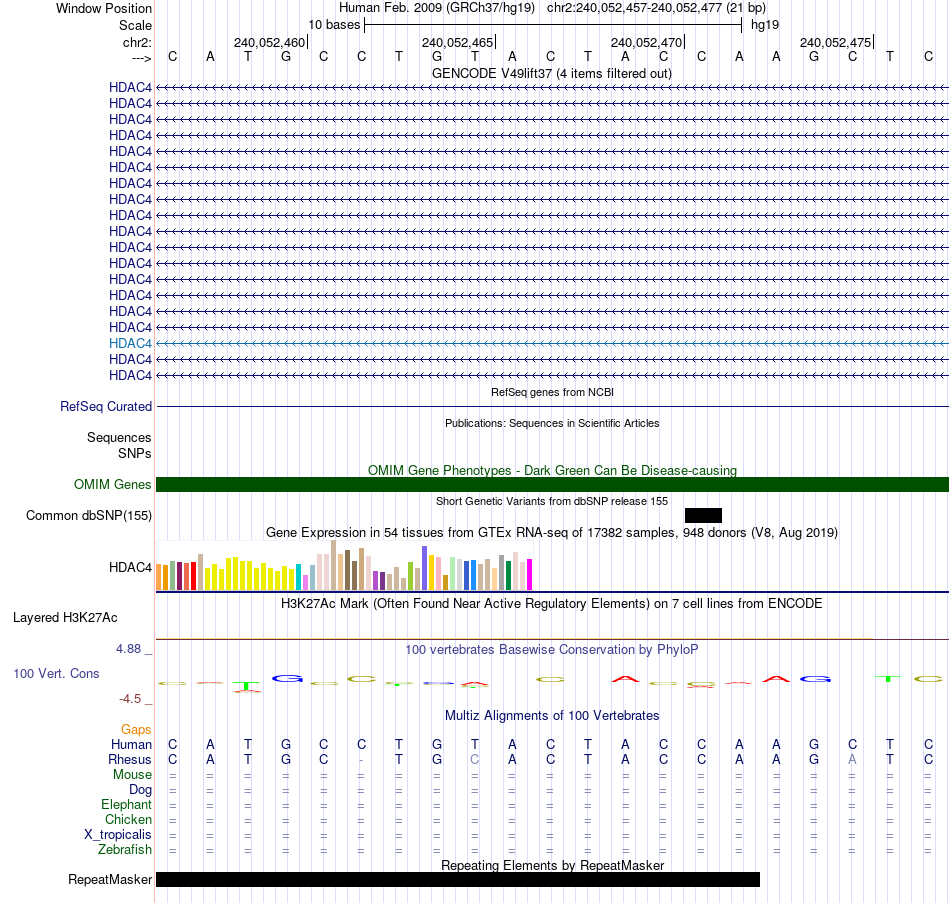Click the tall blue G in PhyloP conservation logo

pyautogui.click(x=287, y=679)
